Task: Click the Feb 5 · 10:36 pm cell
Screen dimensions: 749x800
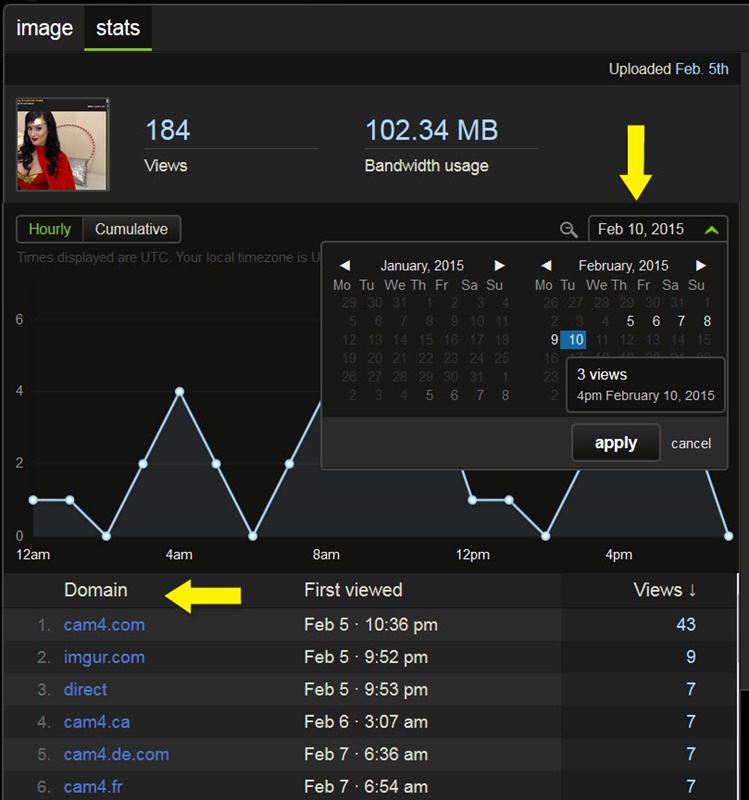Action: click(371, 624)
